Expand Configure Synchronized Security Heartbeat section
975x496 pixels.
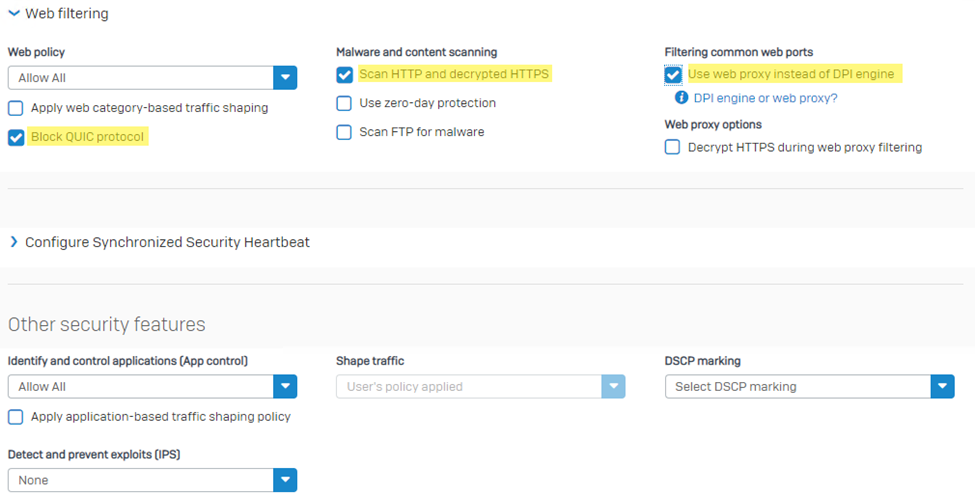coord(14,242)
